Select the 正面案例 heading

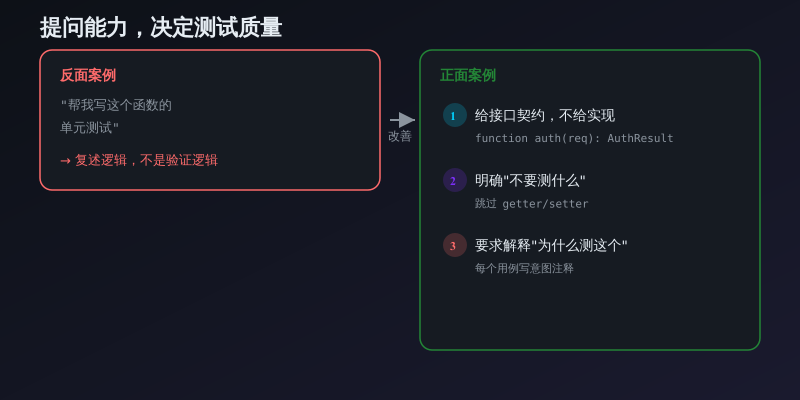click(x=468, y=75)
